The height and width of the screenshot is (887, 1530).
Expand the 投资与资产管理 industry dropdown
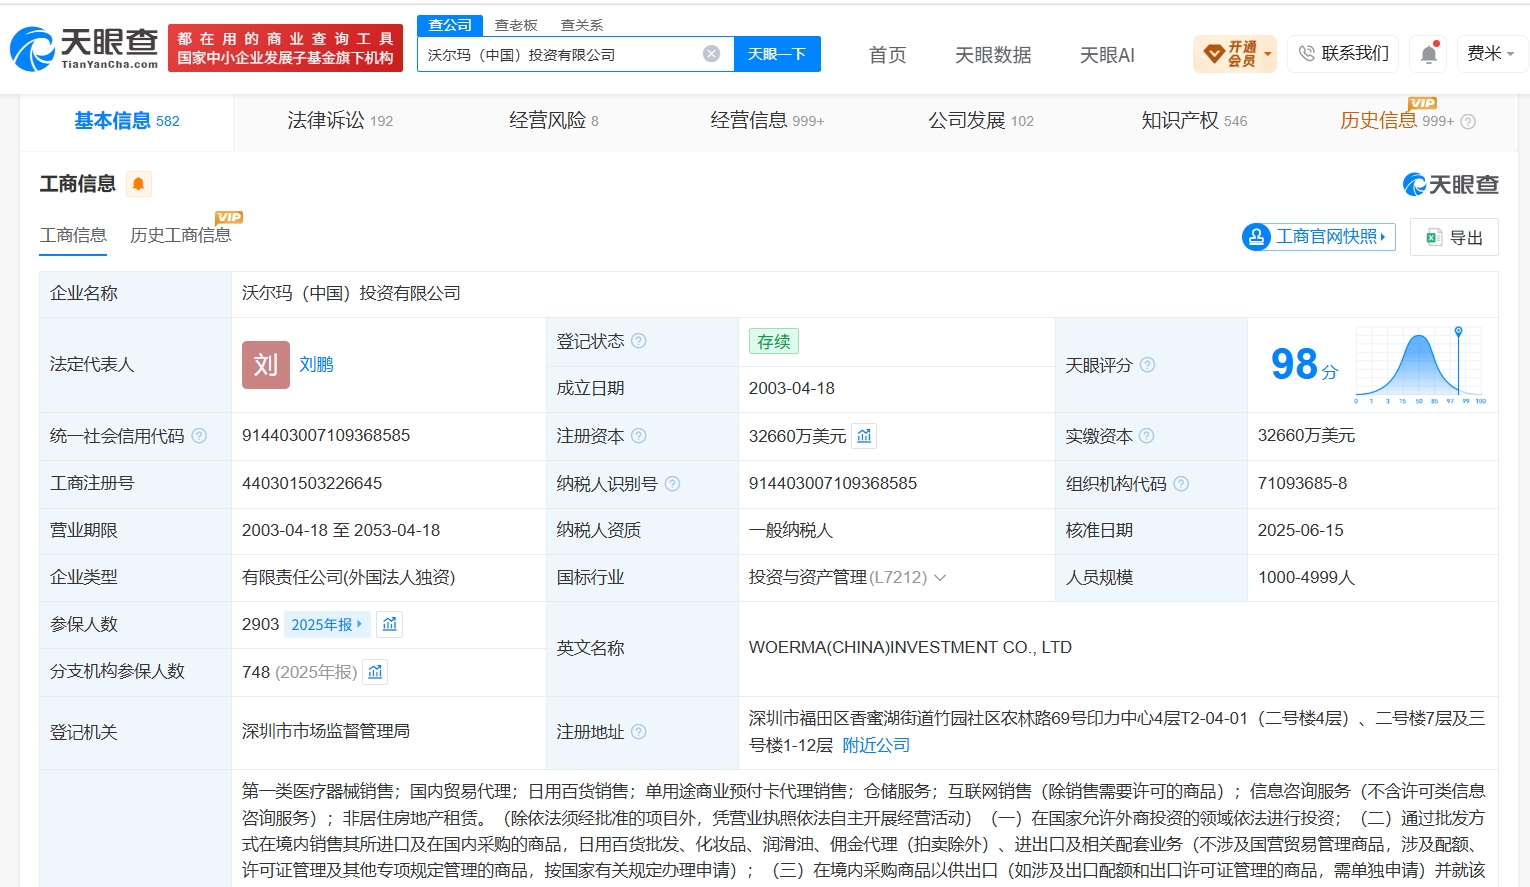pyautogui.click(x=940, y=578)
